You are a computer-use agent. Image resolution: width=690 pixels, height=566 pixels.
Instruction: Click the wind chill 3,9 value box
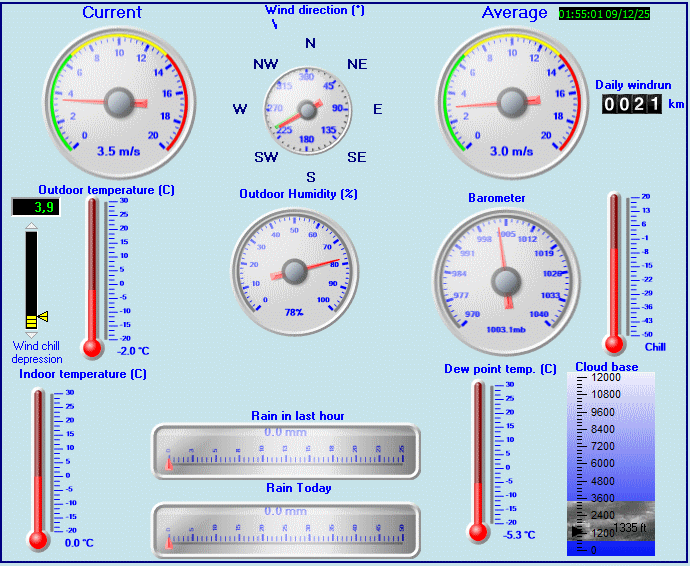point(35,207)
